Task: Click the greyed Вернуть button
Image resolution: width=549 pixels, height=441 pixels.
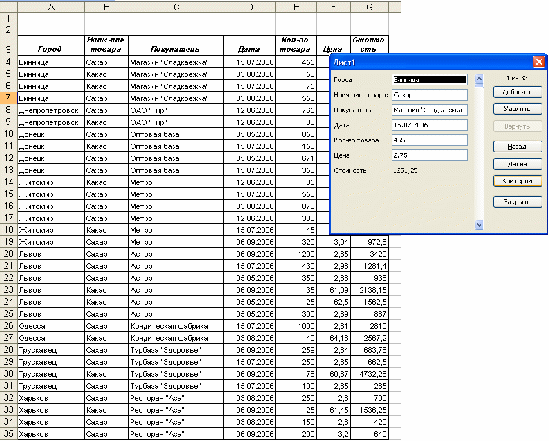Action: (517, 126)
